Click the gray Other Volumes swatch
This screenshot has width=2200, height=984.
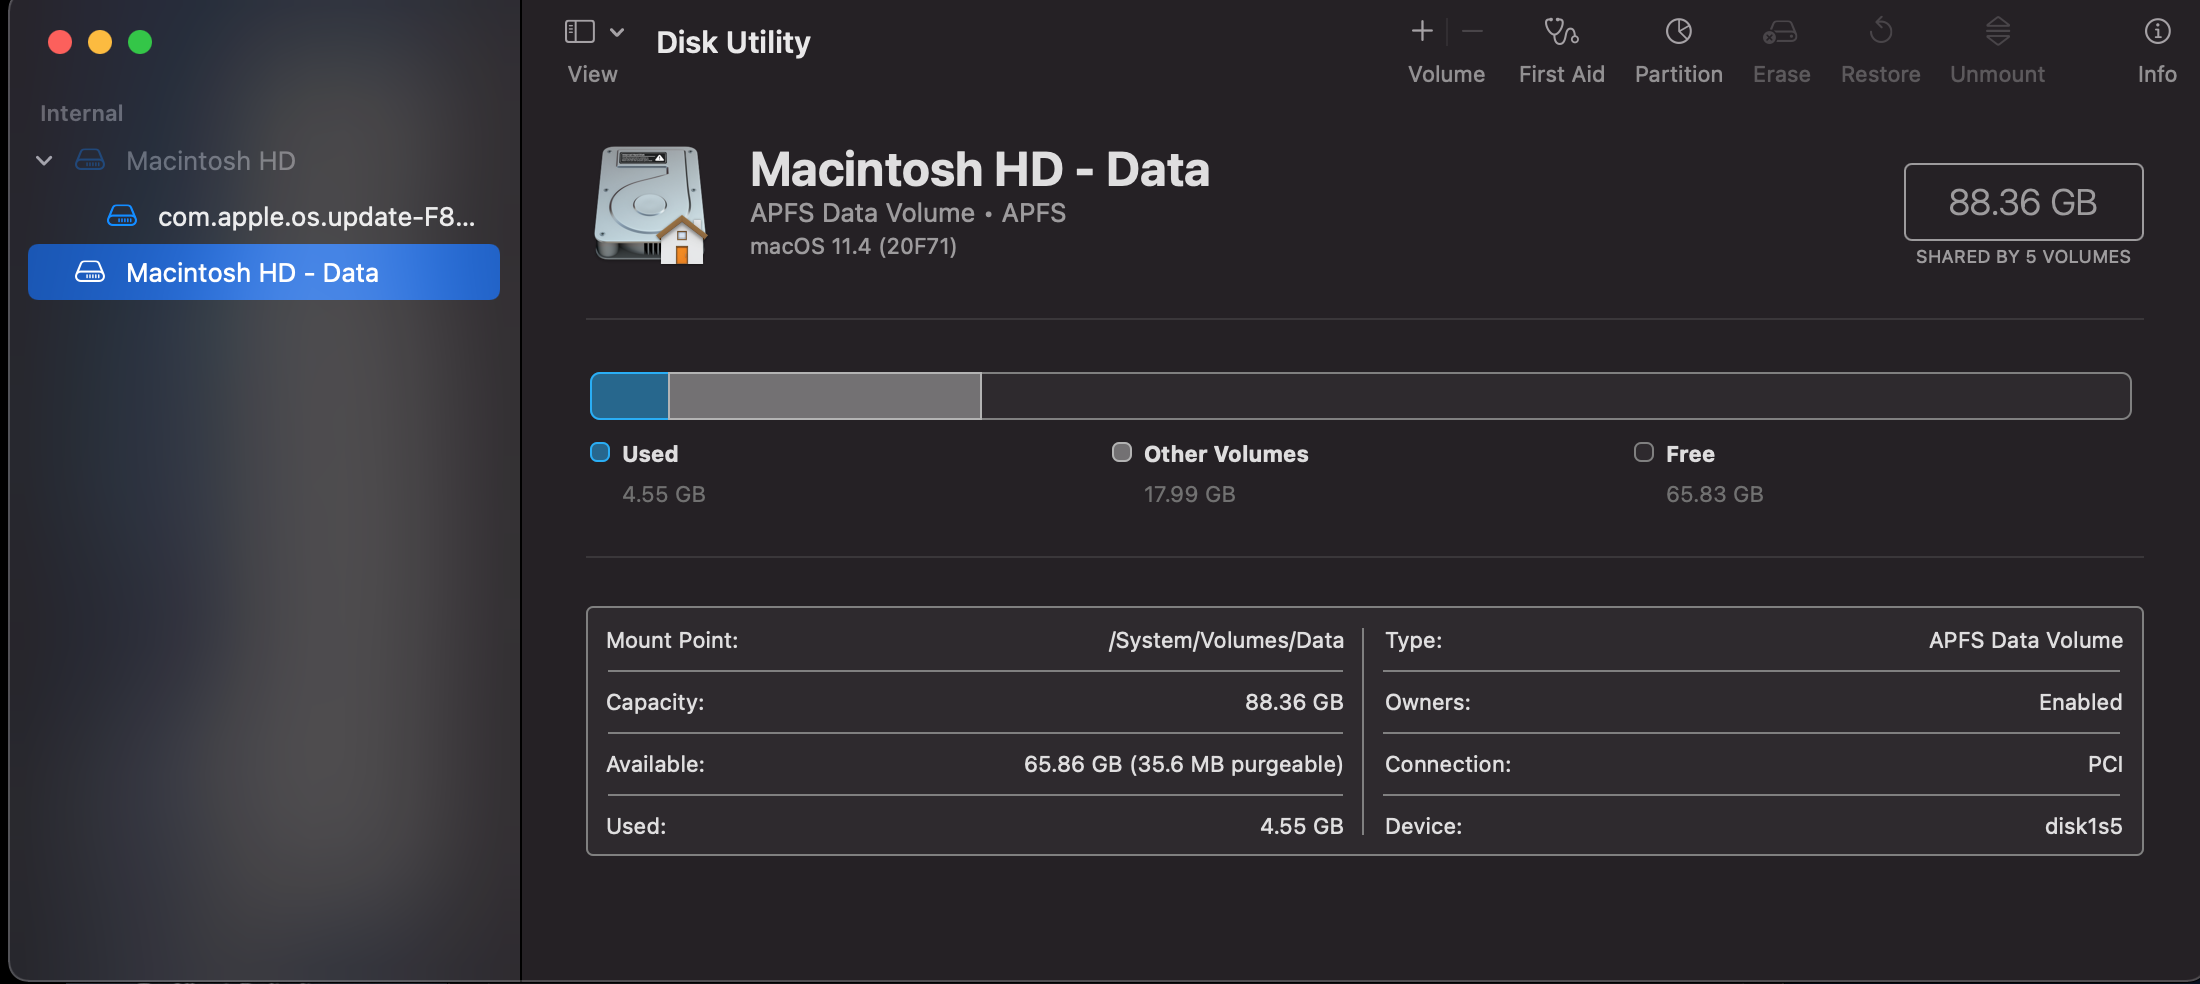click(1122, 453)
